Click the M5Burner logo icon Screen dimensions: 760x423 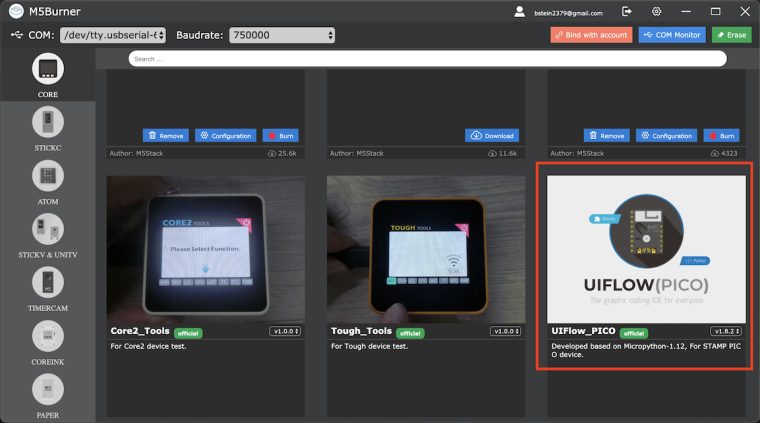tap(16, 11)
